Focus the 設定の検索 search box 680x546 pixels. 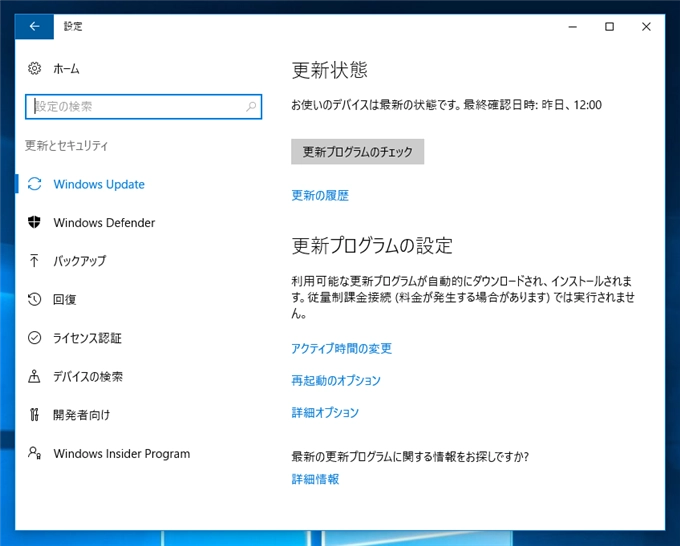[x=144, y=106]
